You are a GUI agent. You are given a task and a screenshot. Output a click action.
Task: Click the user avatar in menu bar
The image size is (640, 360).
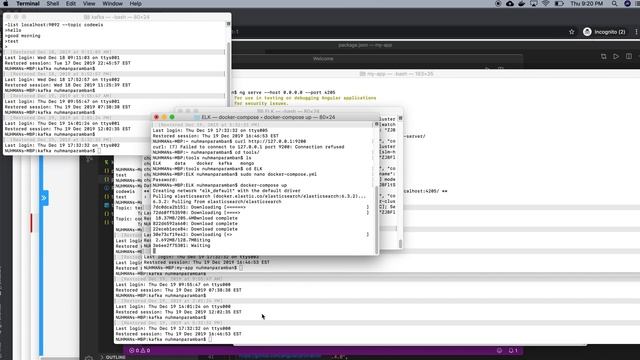coord(627,4)
